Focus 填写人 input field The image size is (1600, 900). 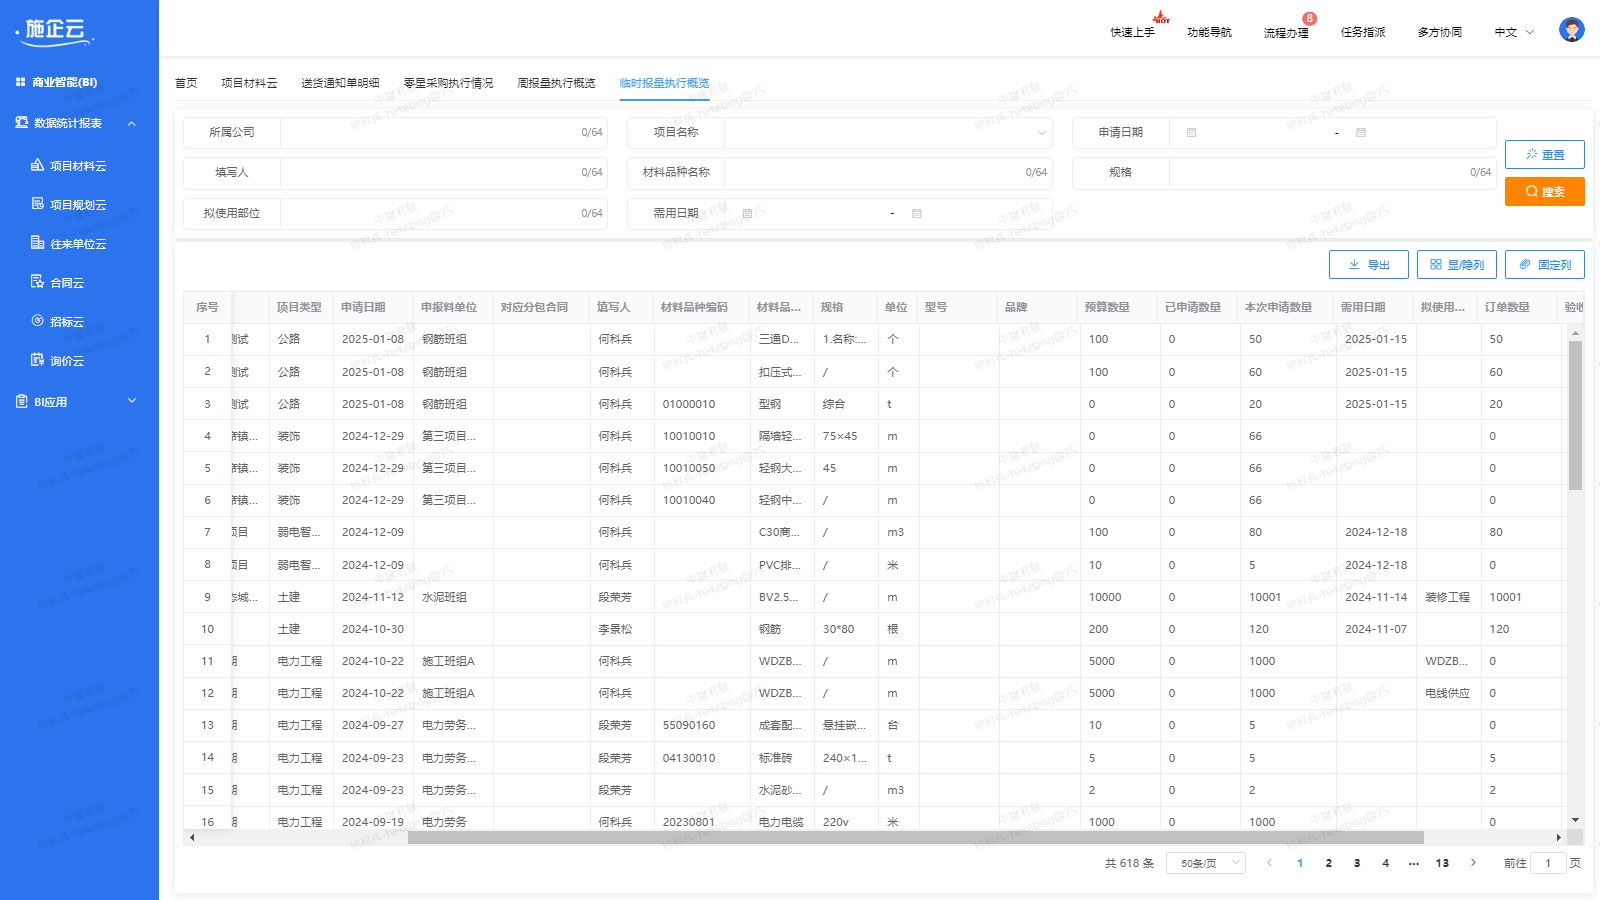[443, 173]
